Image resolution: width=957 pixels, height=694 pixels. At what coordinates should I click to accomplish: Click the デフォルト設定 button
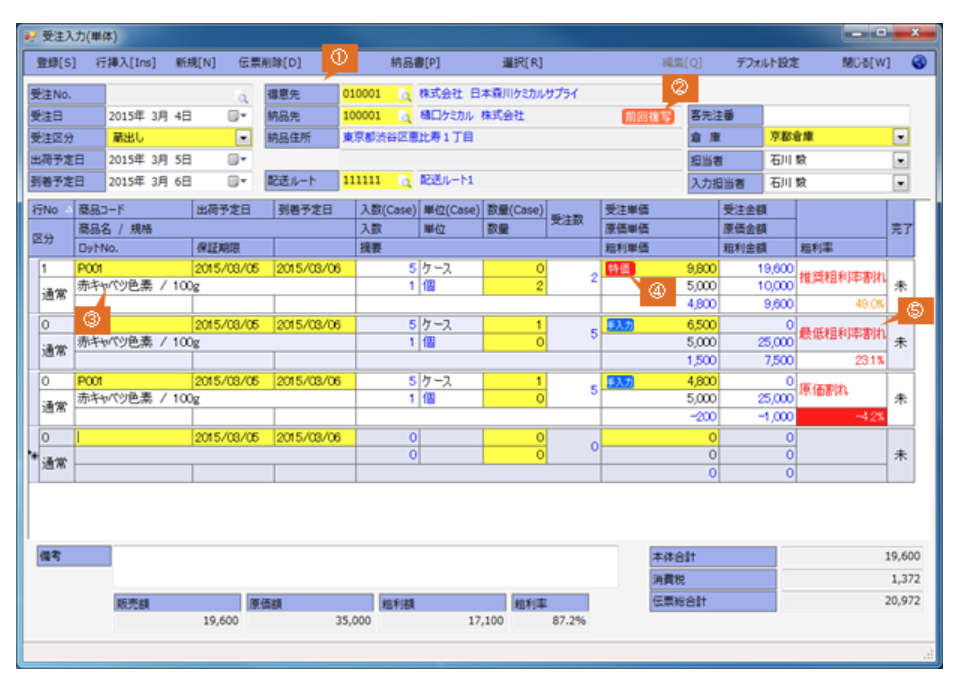tap(767, 63)
